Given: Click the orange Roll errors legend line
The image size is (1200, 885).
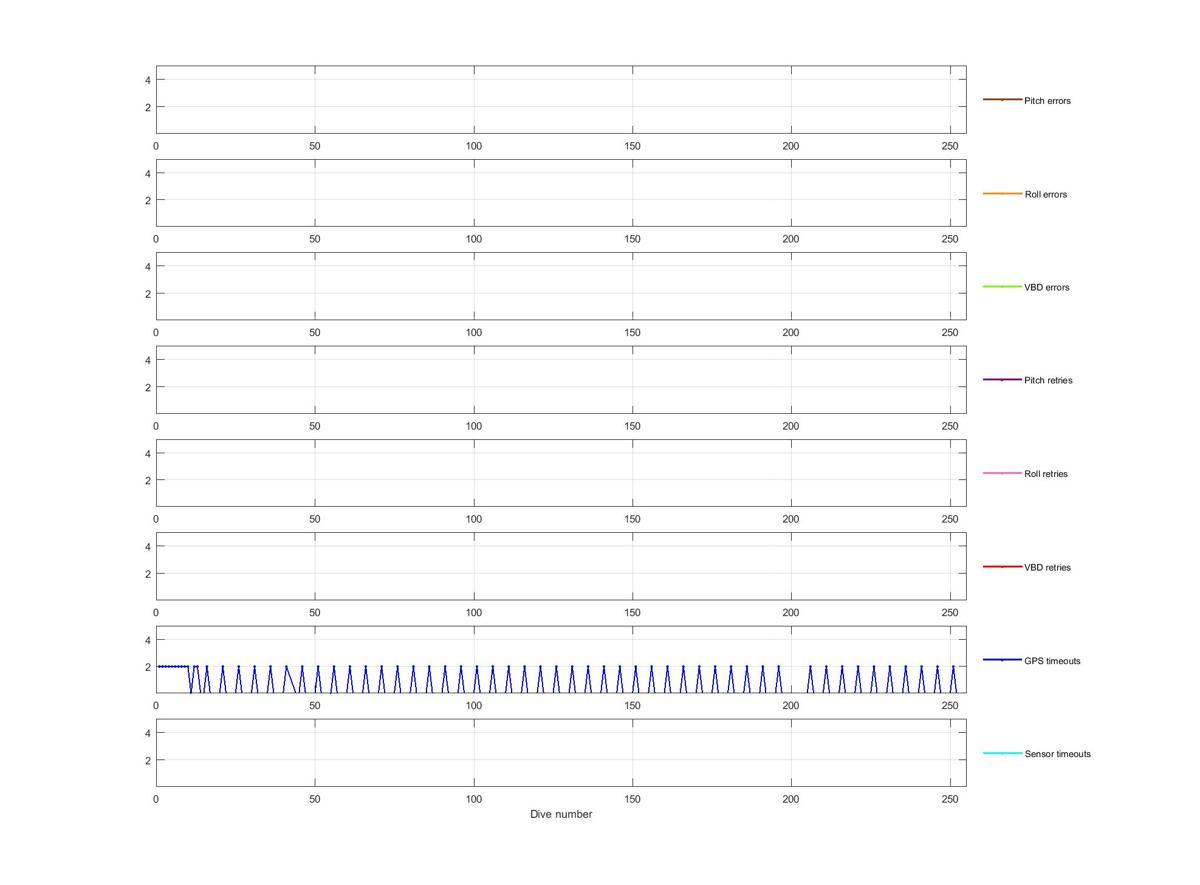Looking at the screenshot, I should coord(1002,193).
